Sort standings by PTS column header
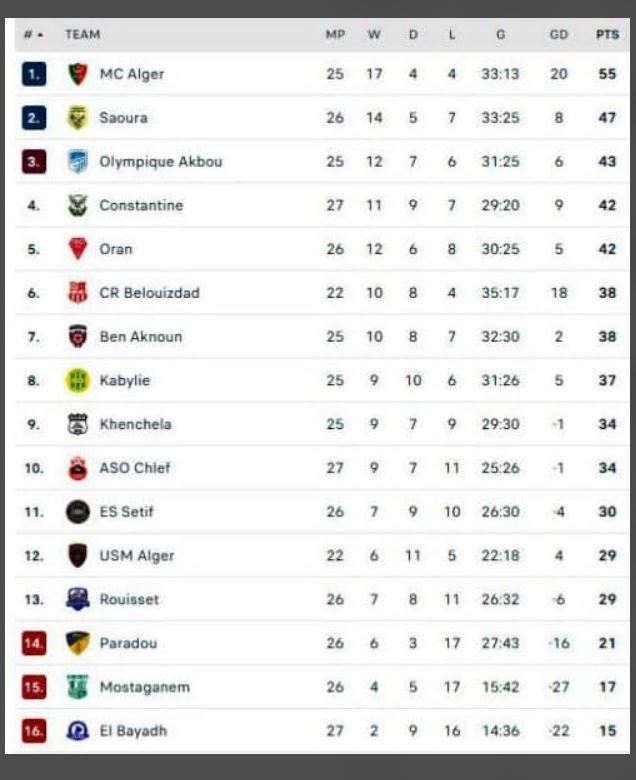 click(x=607, y=34)
